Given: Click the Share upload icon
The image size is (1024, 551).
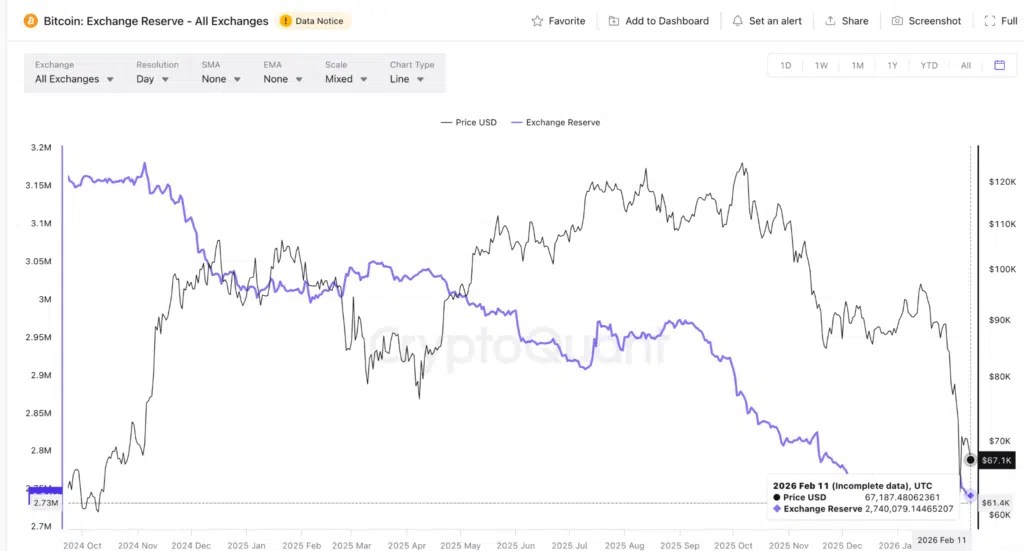Looking at the screenshot, I should tap(830, 21).
